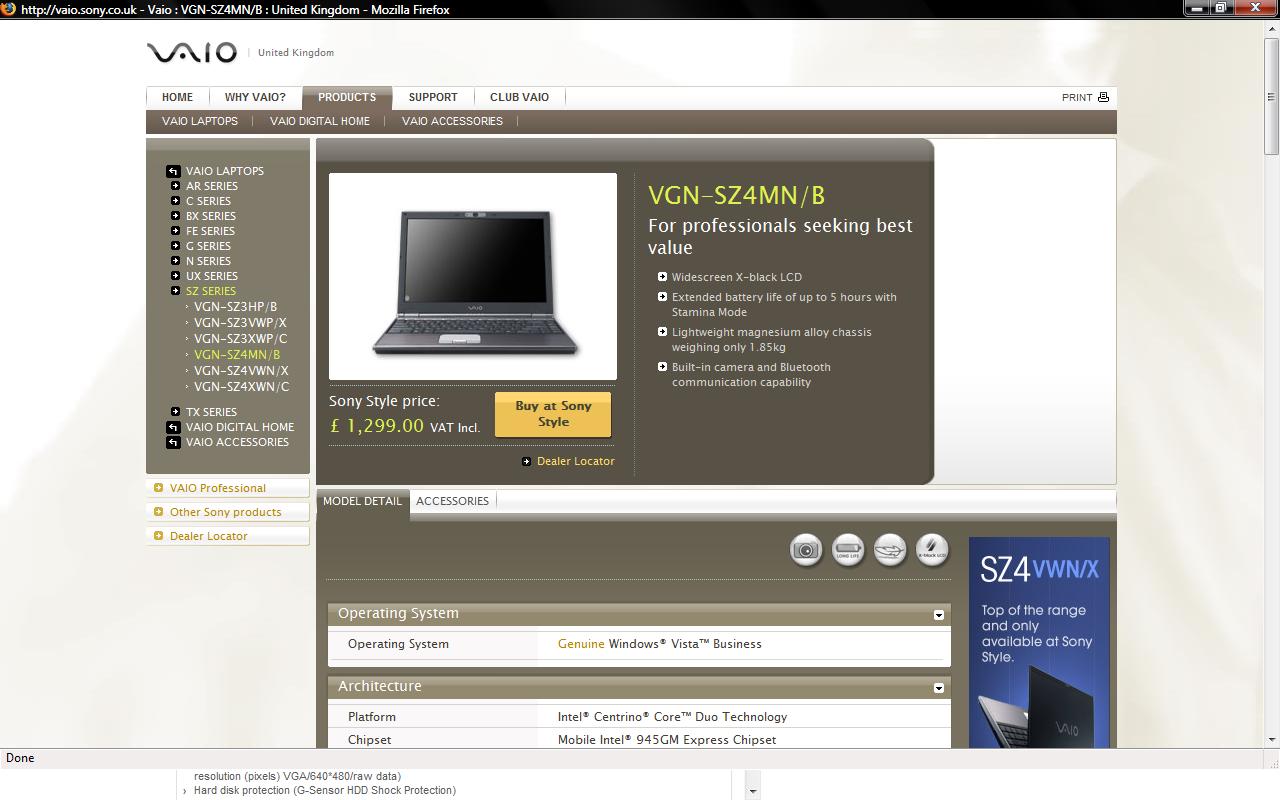1280x800 pixels.
Task: Select the VGN-SZ4VWN/X model
Action: pos(241,371)
